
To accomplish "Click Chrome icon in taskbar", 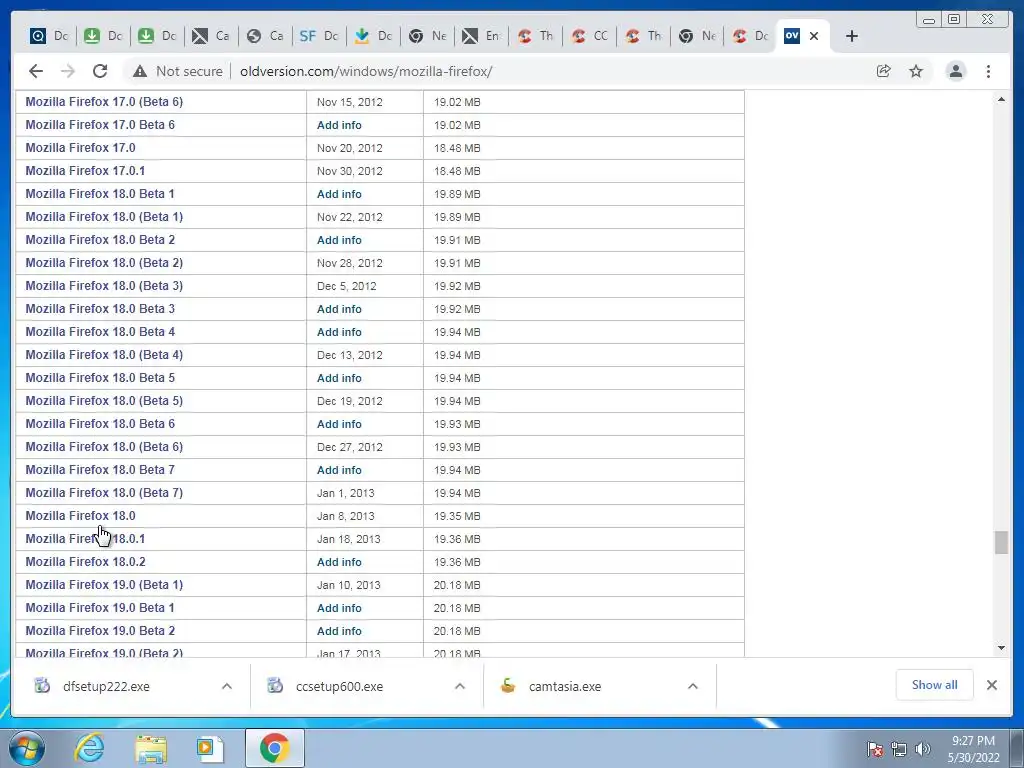I will 274,748.
